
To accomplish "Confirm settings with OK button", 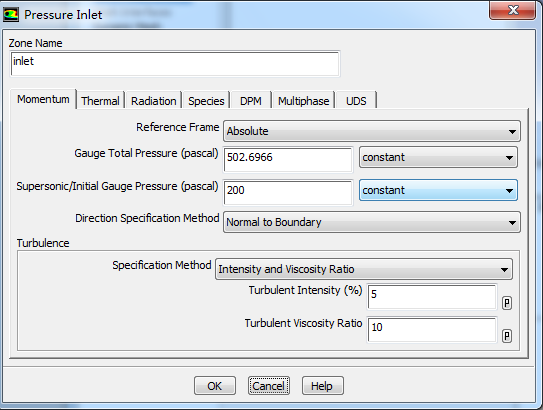I will coord(215,386).
